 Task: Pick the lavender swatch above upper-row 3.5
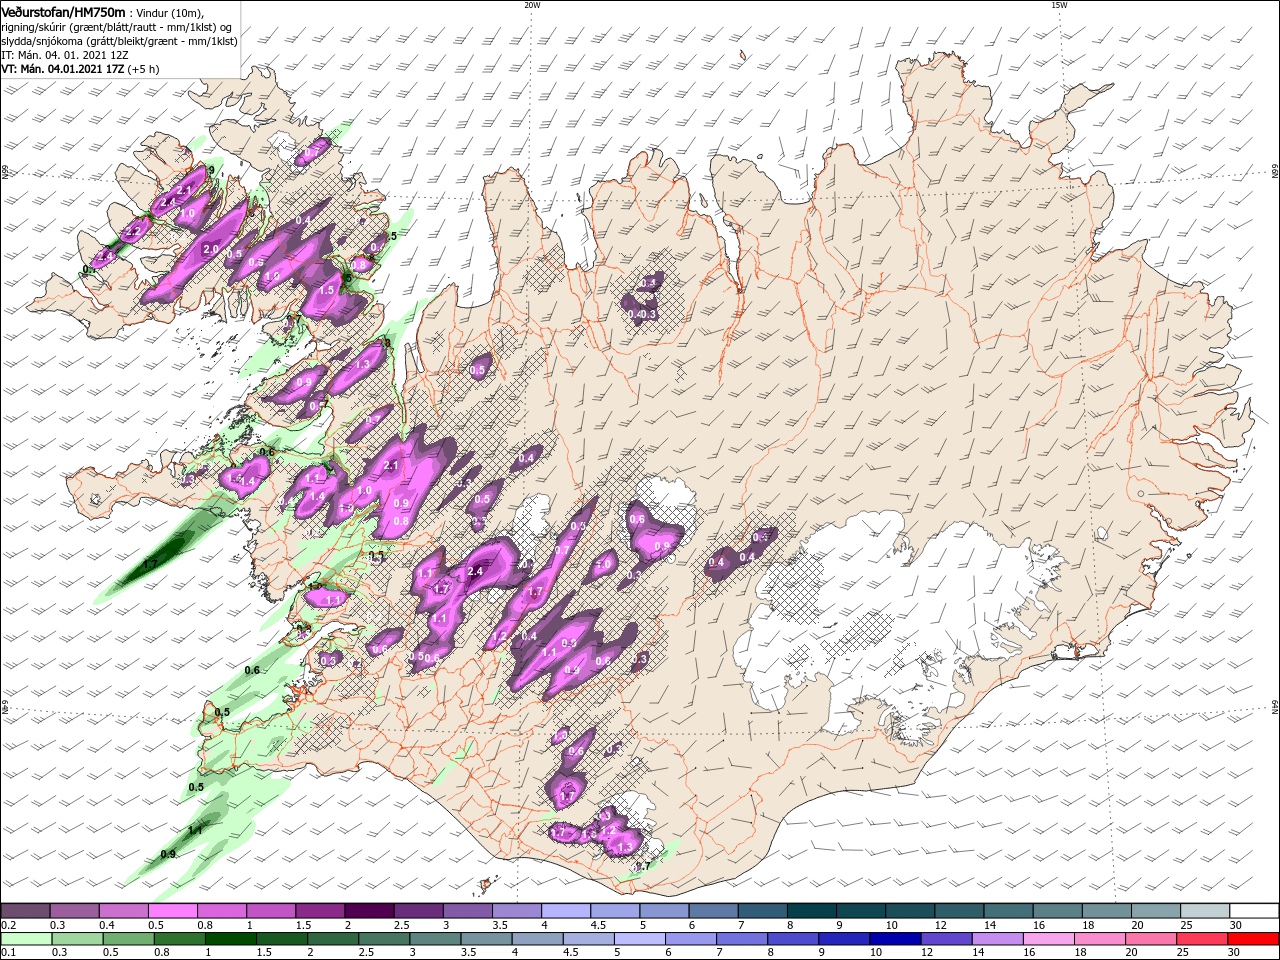516,911
